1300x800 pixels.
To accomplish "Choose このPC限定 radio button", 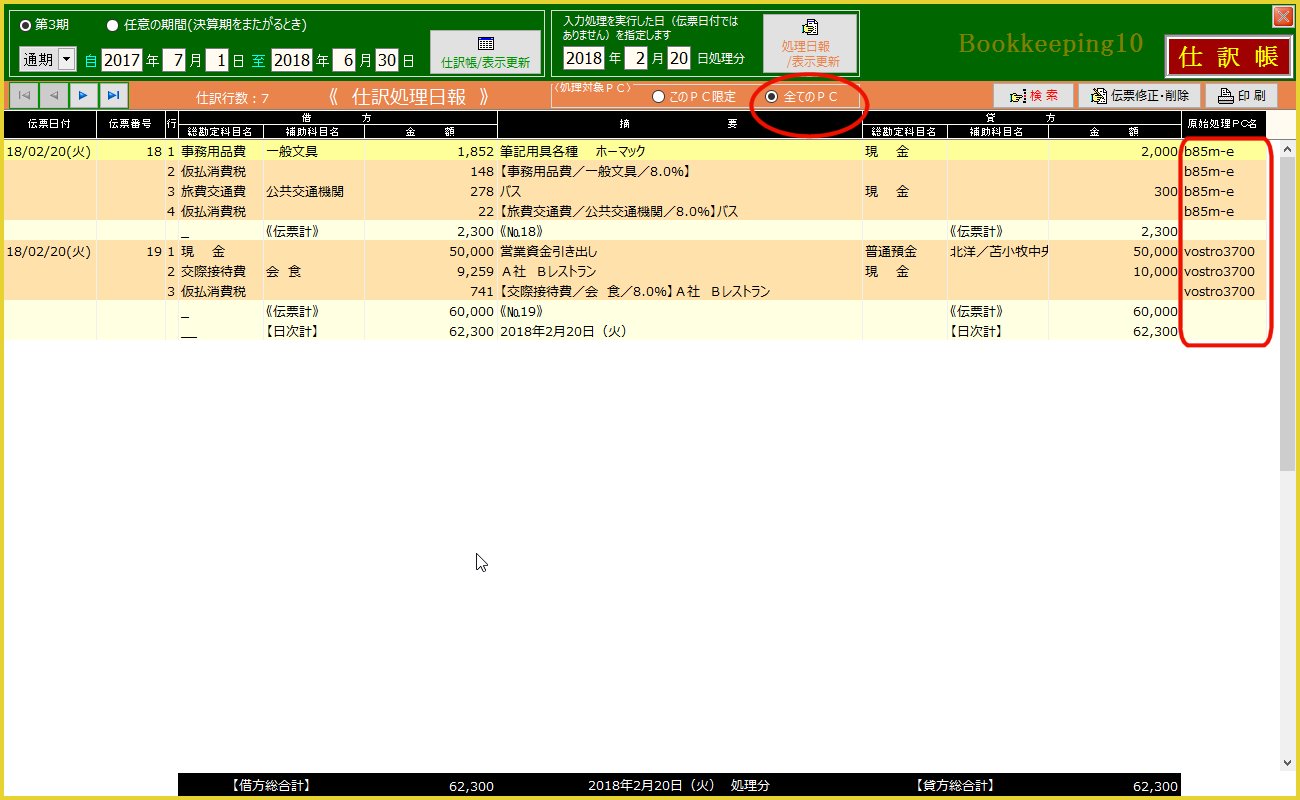I will point(658,97).
